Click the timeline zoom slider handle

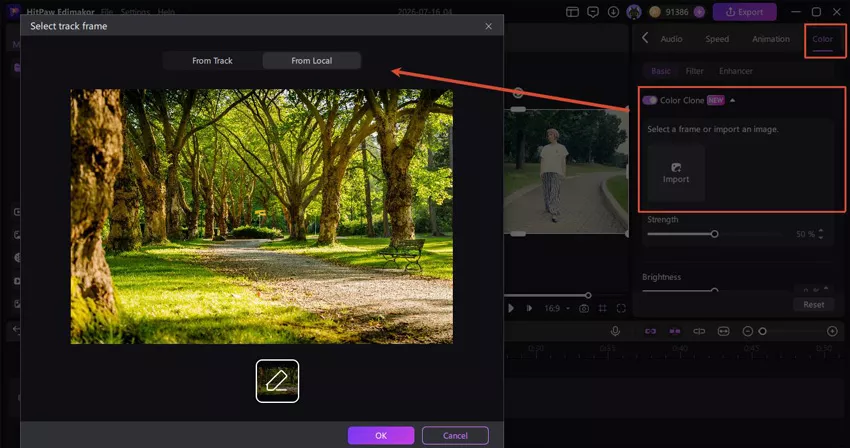[763, 331]
